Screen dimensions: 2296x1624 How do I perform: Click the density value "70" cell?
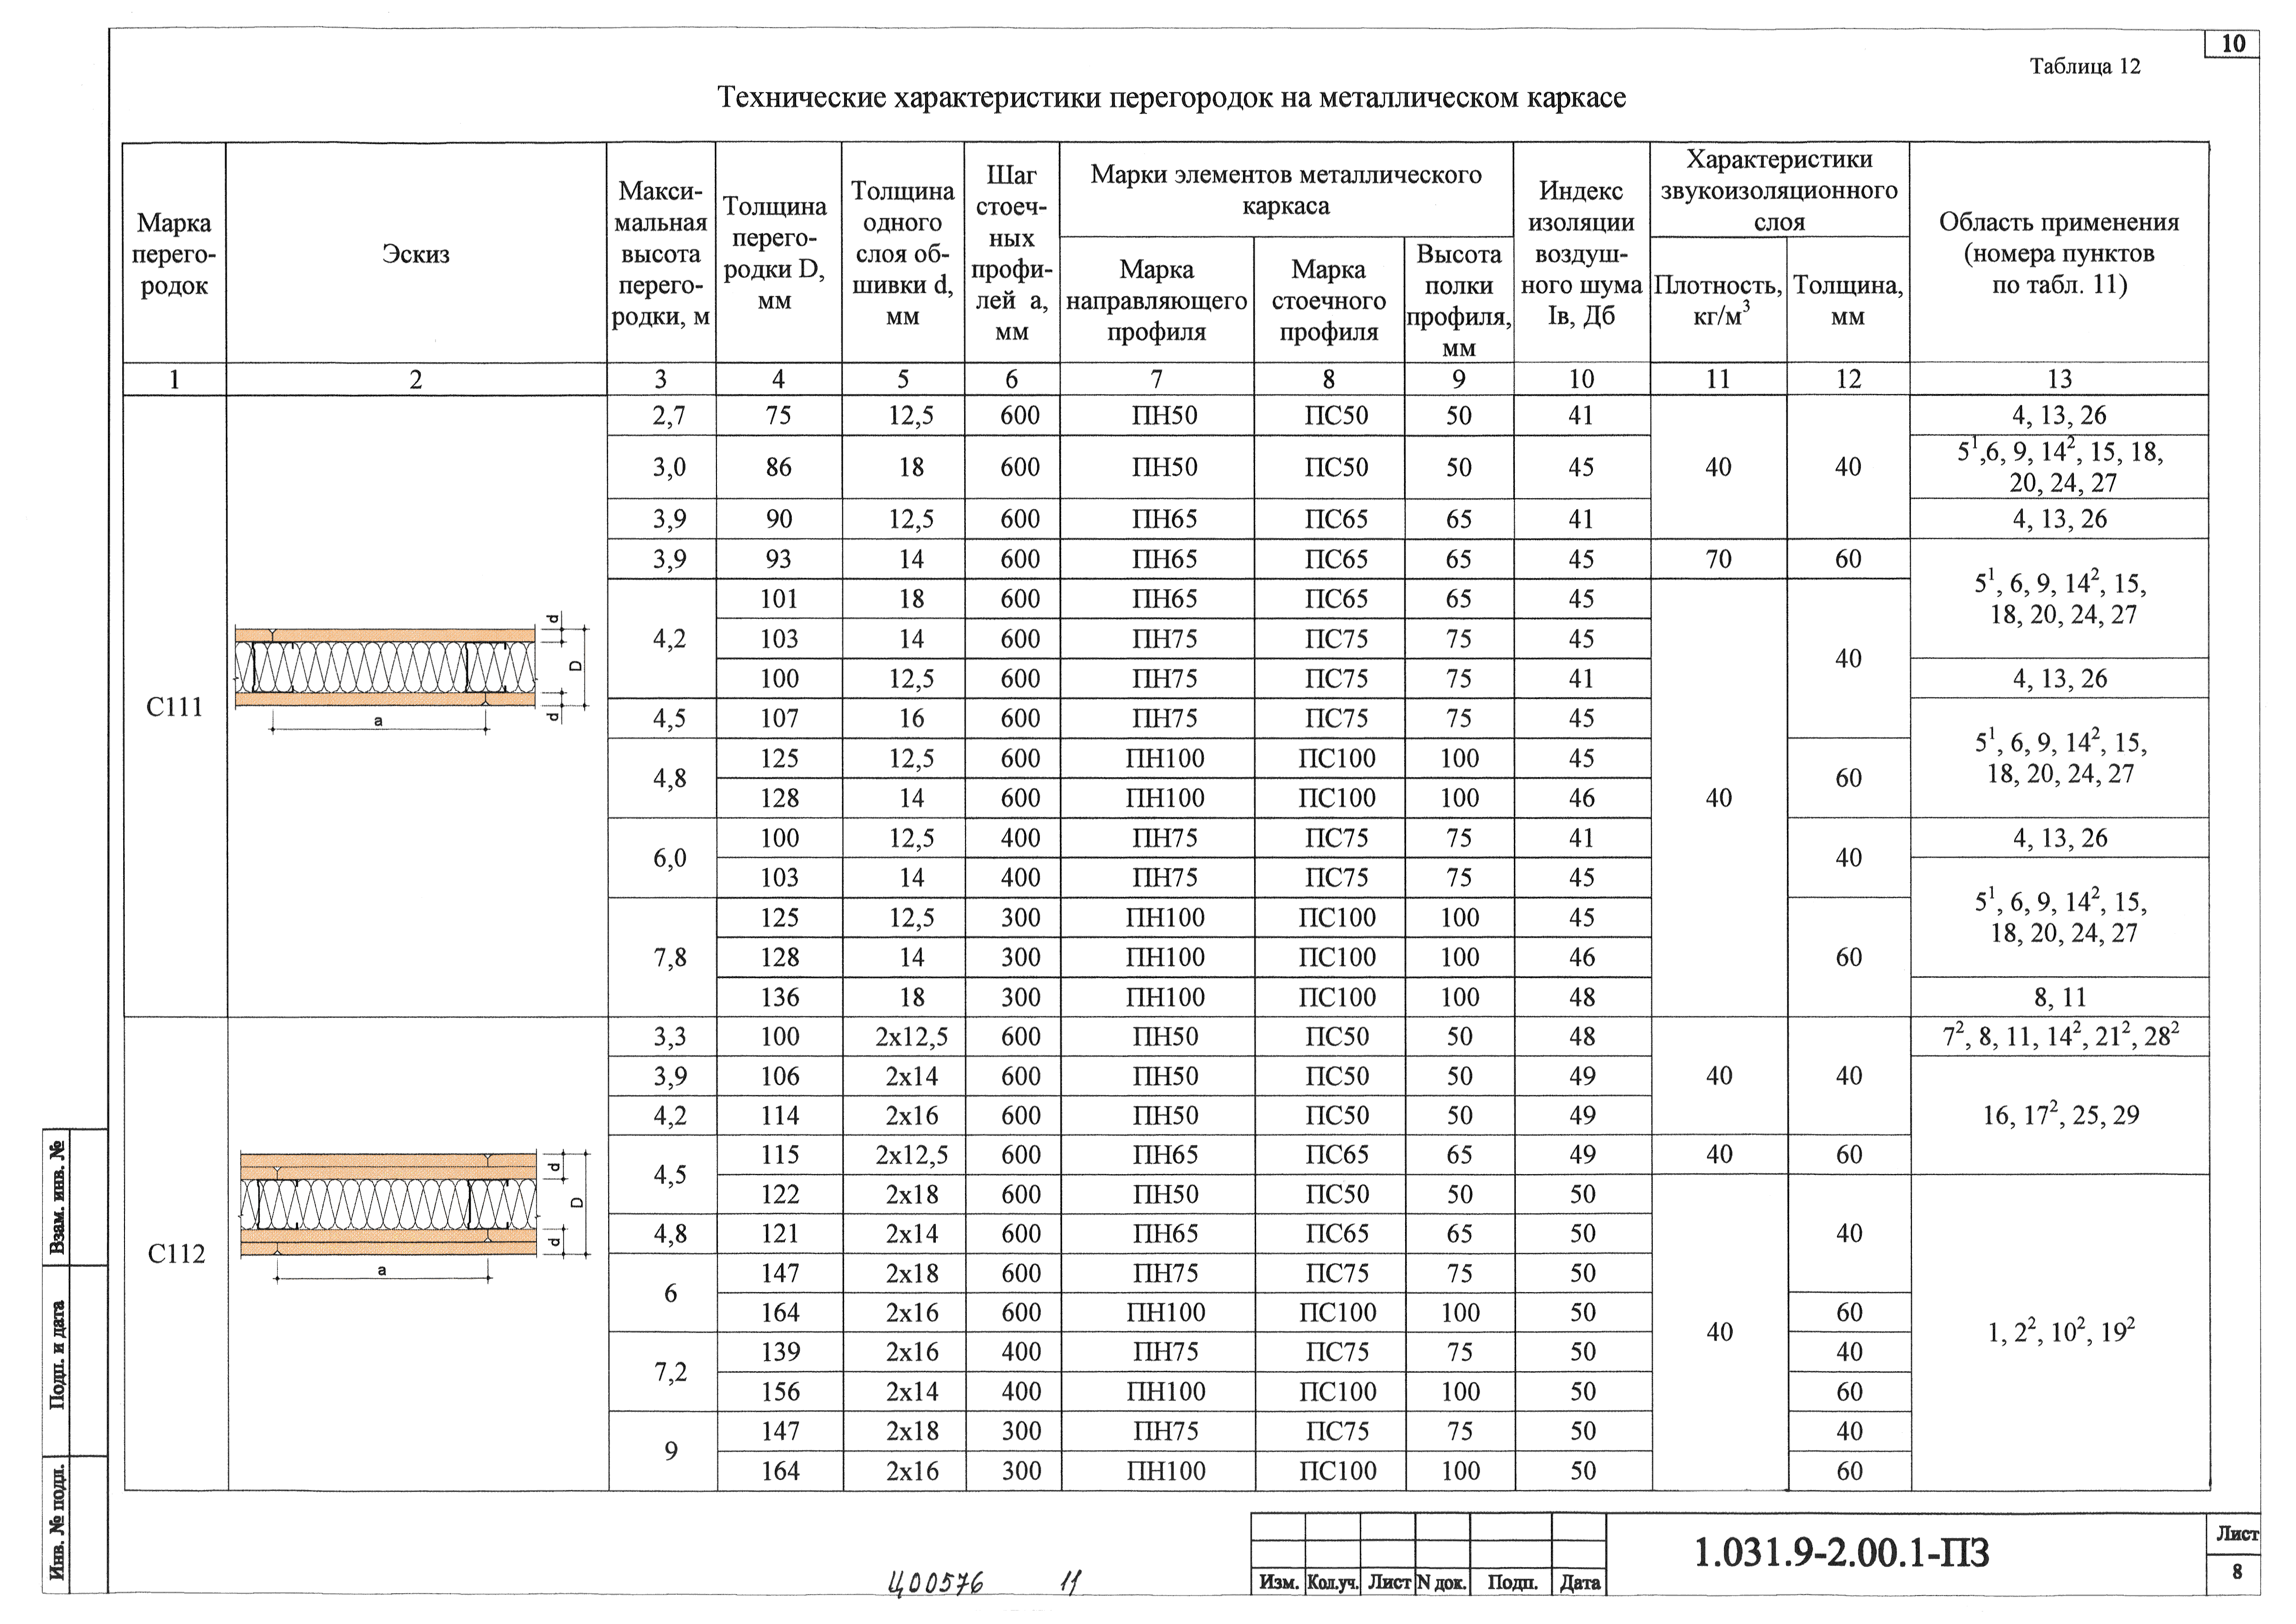[1718, 559]
